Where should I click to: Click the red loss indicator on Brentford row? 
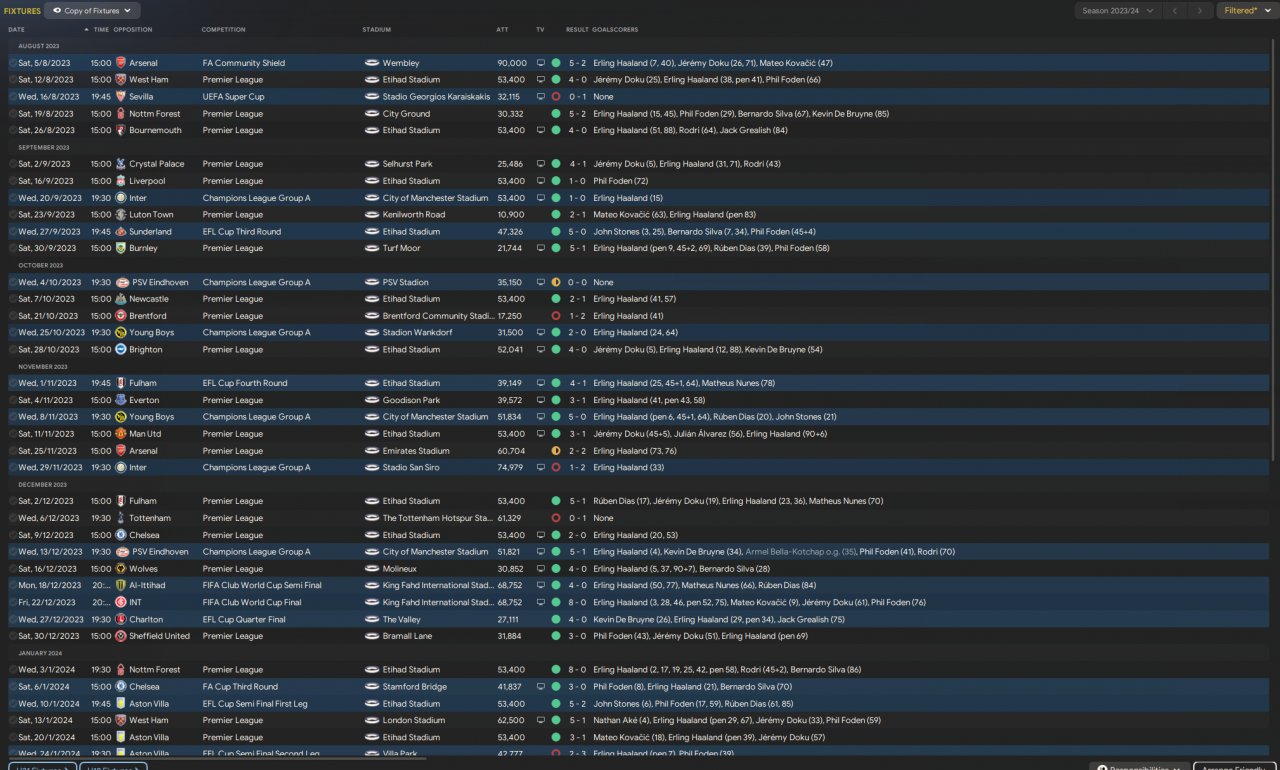[x=556, y=316]
